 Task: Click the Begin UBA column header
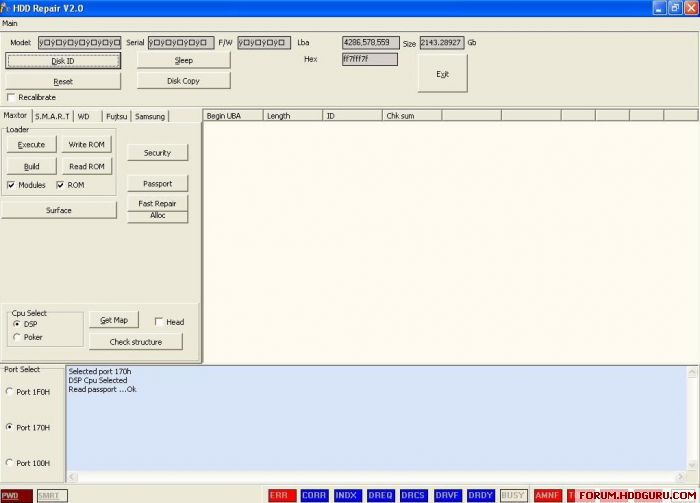[x=233, y=116]
